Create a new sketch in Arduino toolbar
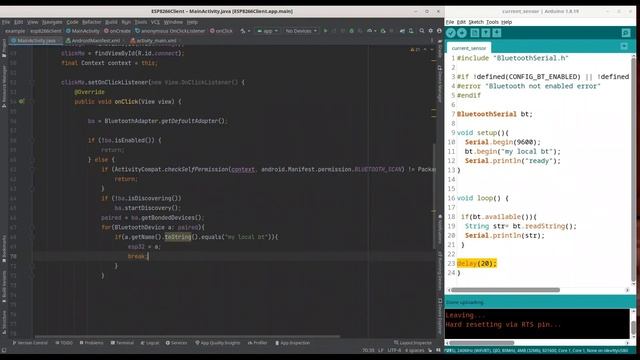Viewport: 640px width, 360px height. [x=475, y=33]
